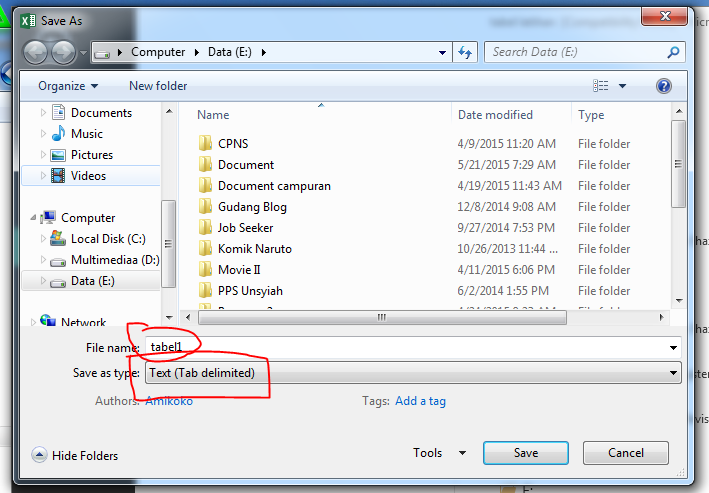
Task: Click the Excel icon in the title bar
Action: point(28,21)
